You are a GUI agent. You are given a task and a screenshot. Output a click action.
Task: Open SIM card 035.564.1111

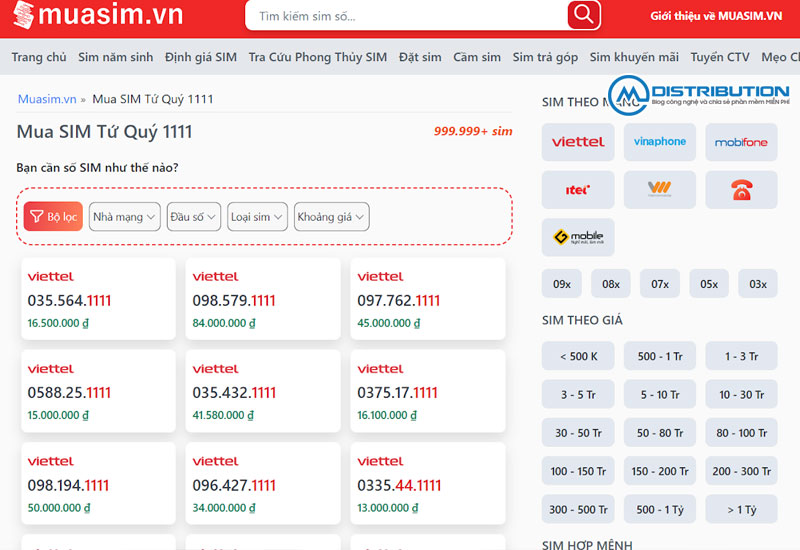[98, 298]
